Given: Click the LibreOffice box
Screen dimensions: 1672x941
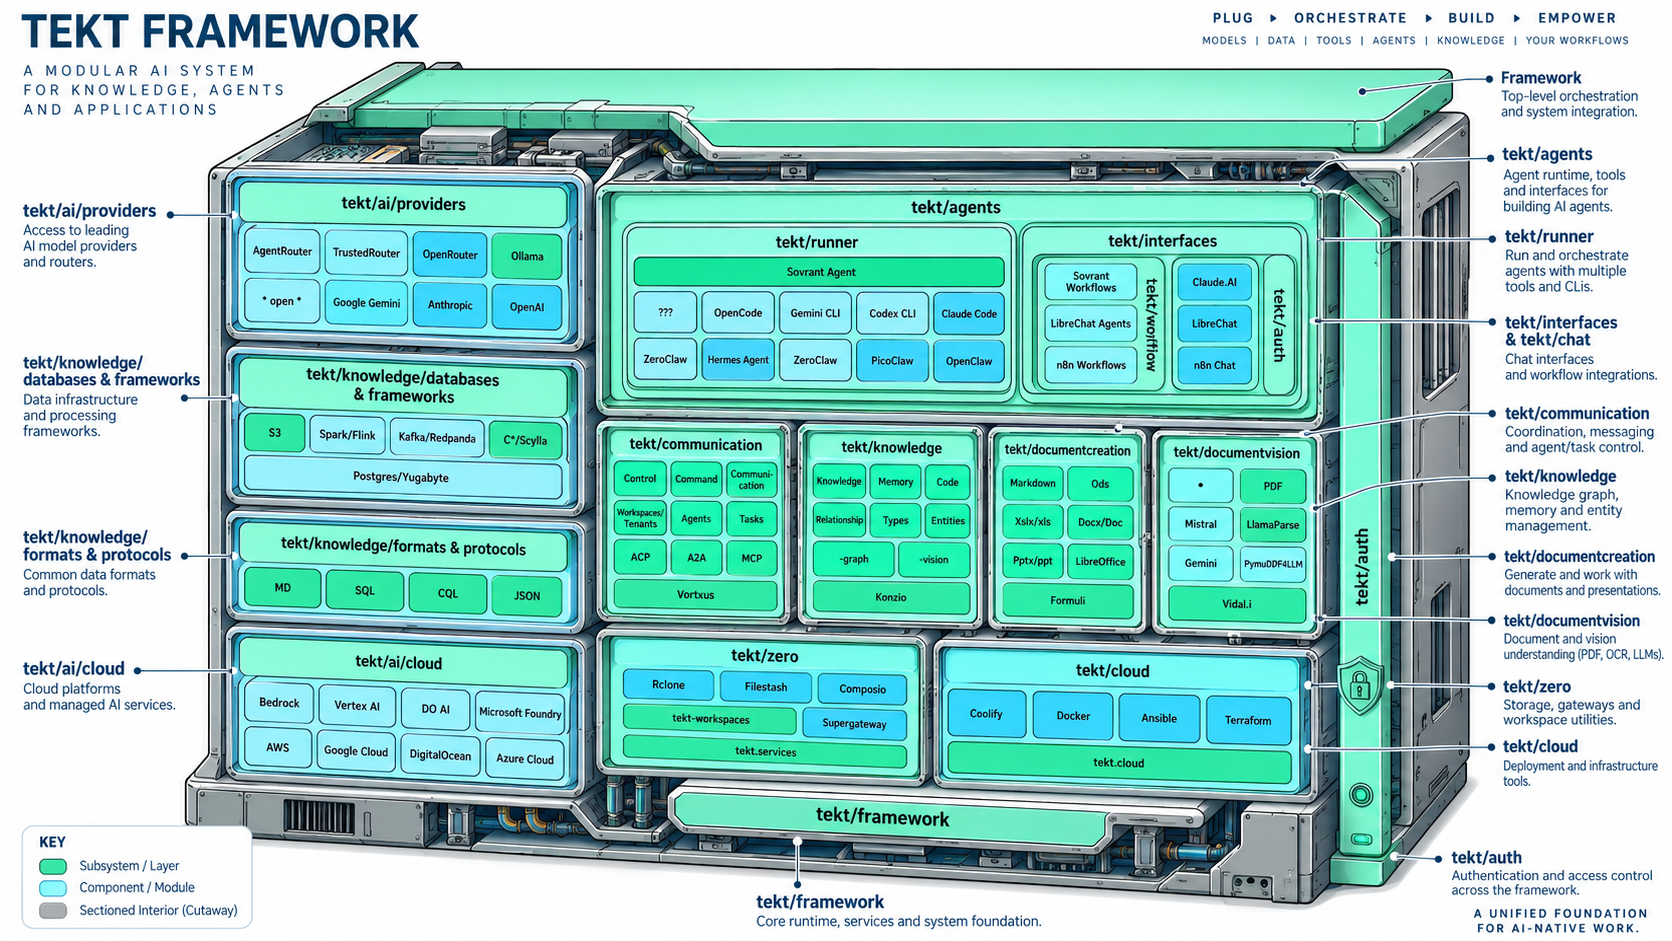Looking at the screenshot, I should pyautogui.click(x=1100, y=562).
